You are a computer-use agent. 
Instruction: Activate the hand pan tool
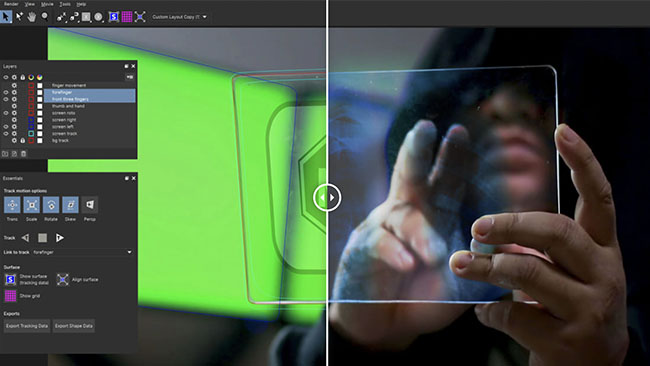[32, 17]
